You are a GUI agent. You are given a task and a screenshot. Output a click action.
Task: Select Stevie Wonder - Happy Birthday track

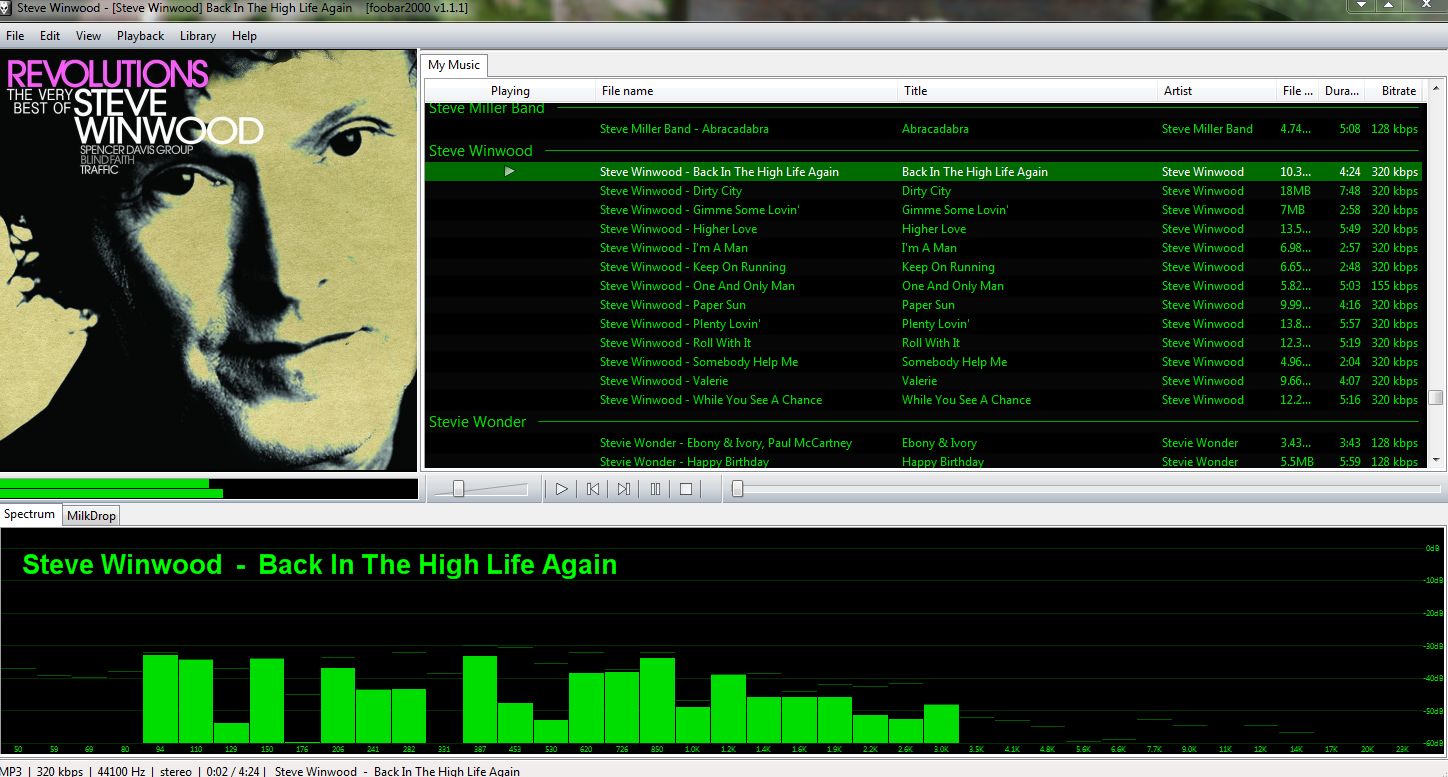coord(923,462)
